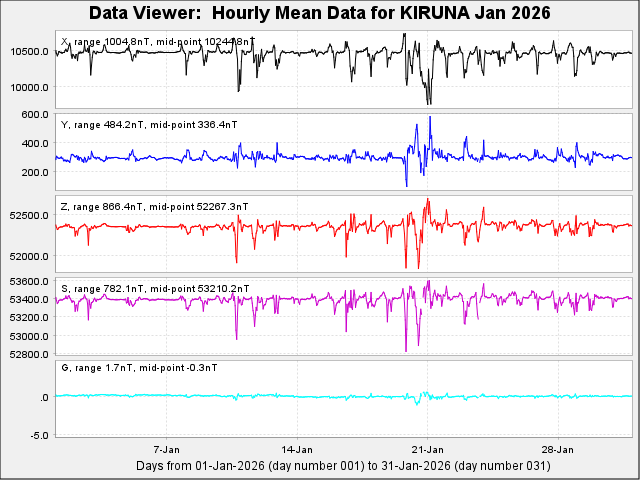
Task: Click the 7-Jan date tick label
Action: pyautogui.click(x=166, y=449)
